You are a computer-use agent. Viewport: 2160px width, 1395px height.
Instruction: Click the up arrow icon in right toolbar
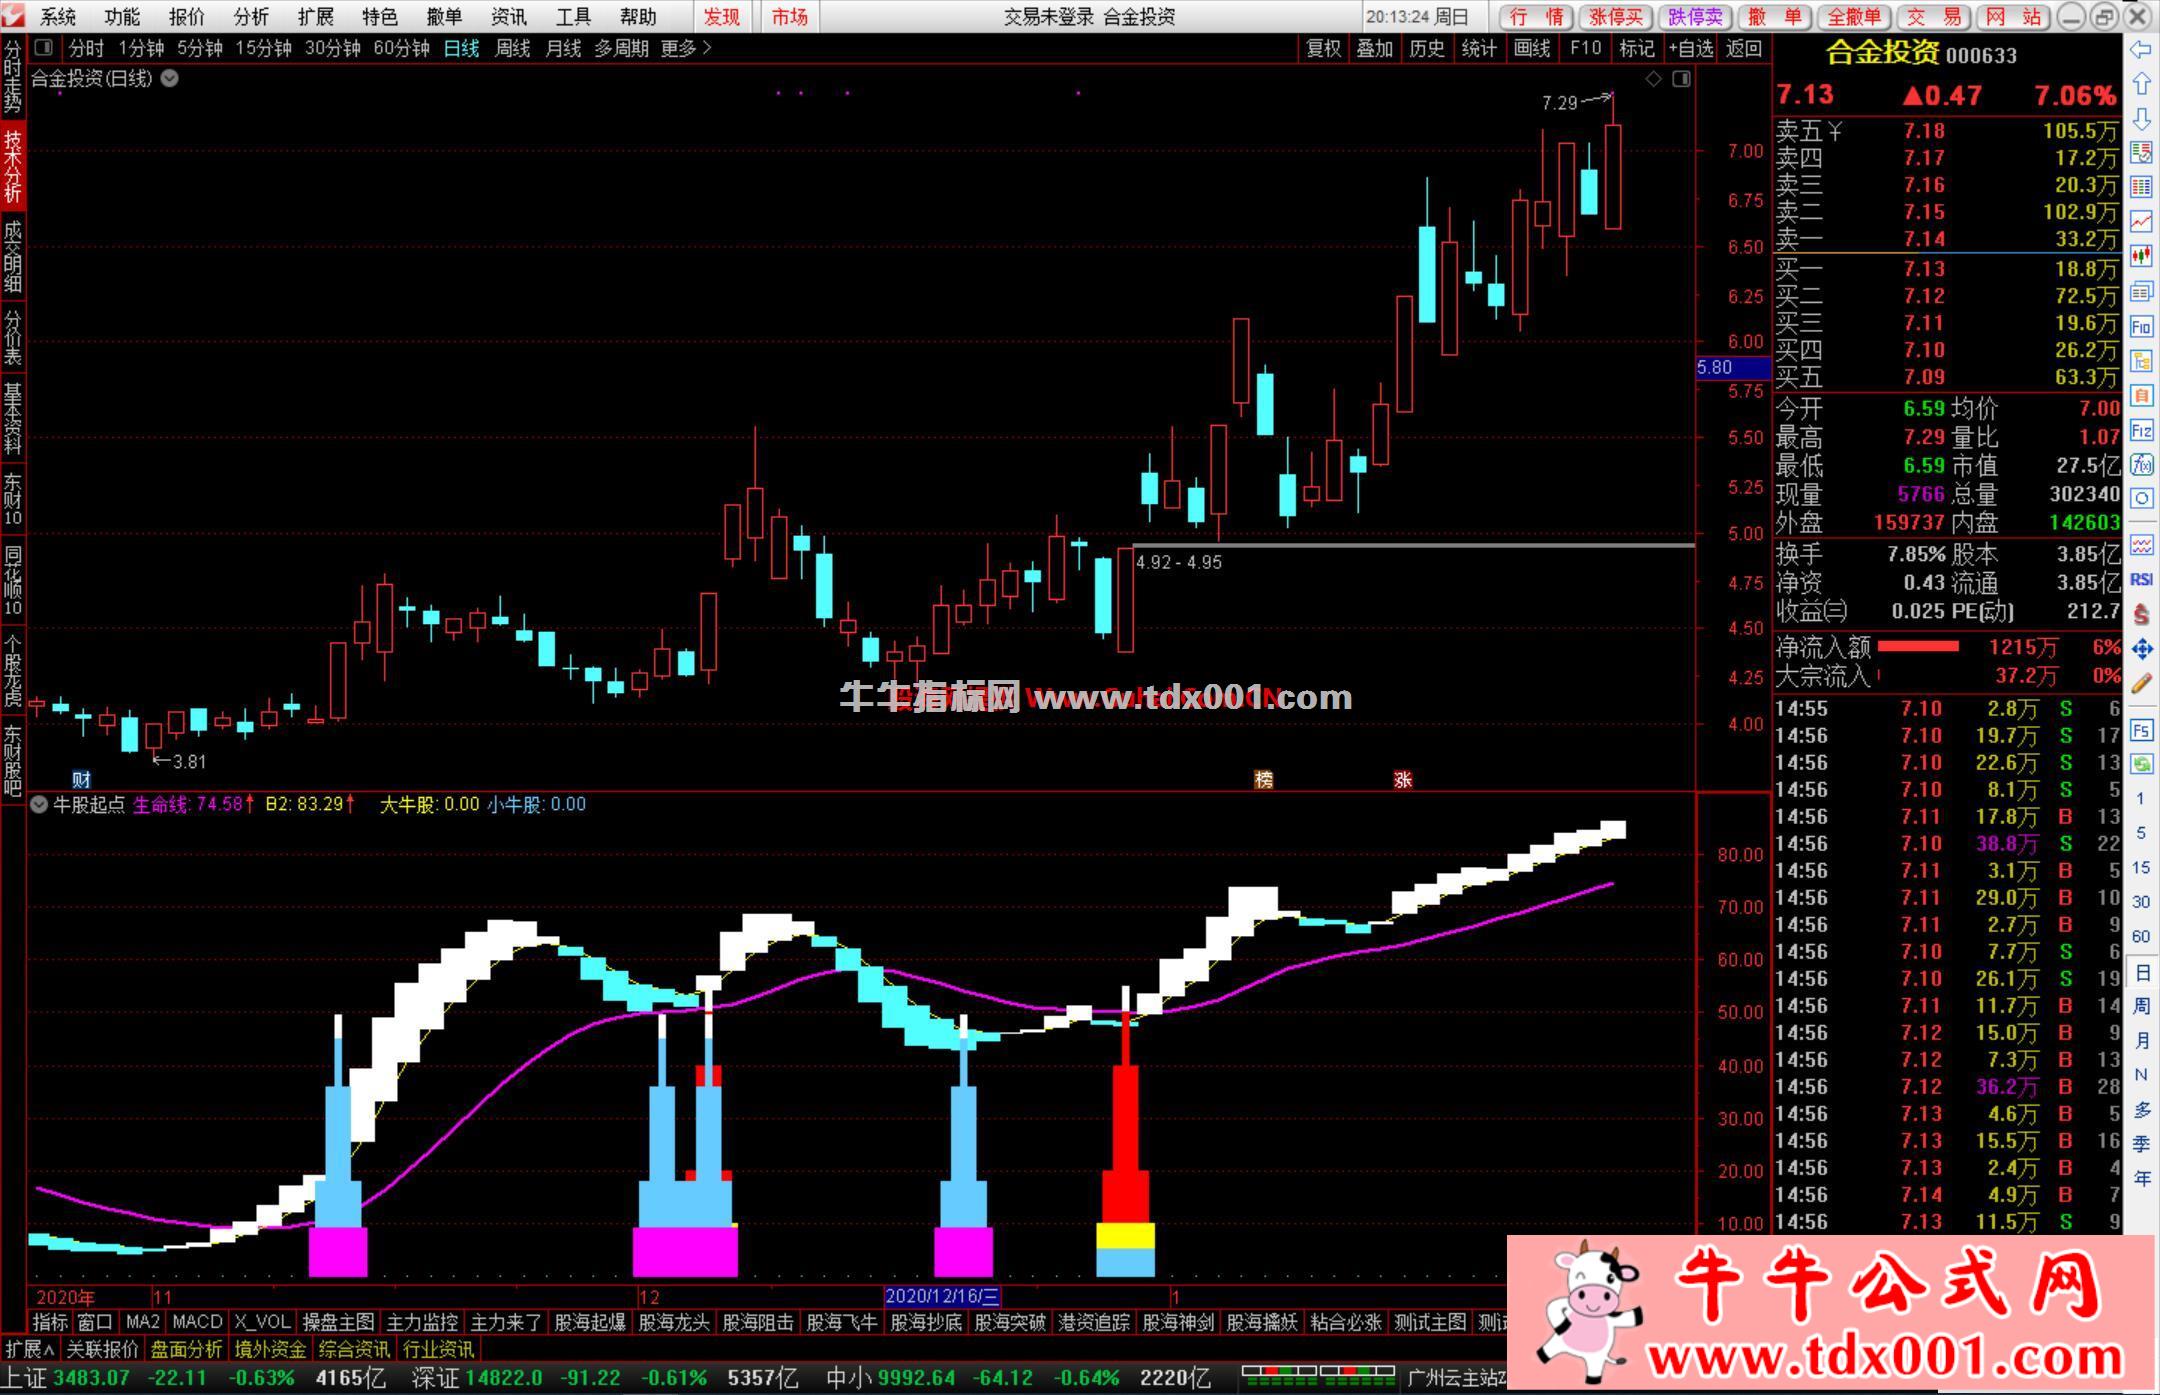[2141, 84]
